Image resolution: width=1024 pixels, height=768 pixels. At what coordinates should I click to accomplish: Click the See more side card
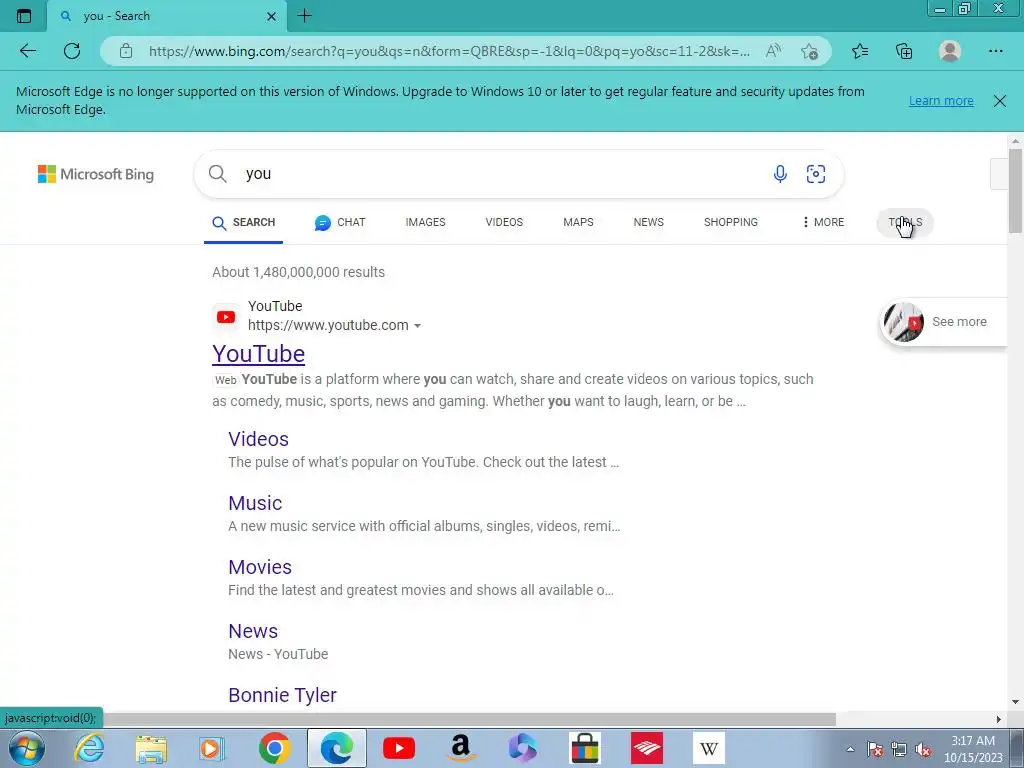tap(944, 321)
